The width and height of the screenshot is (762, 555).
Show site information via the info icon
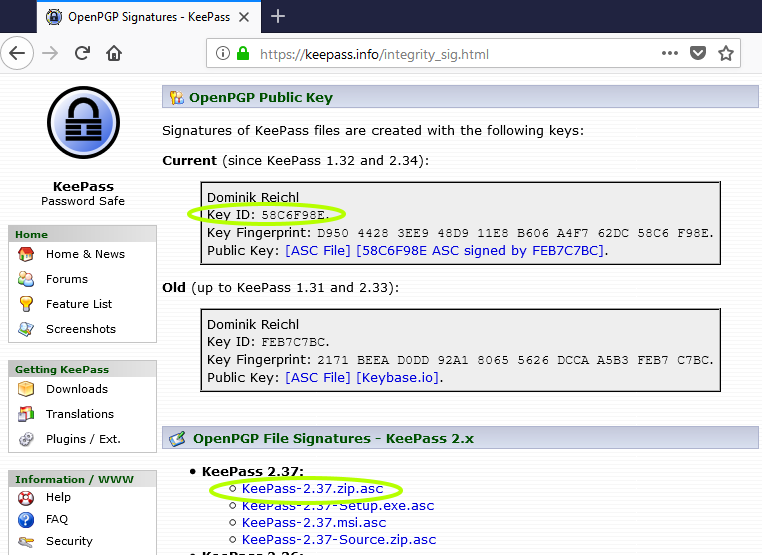click(222, 54)
